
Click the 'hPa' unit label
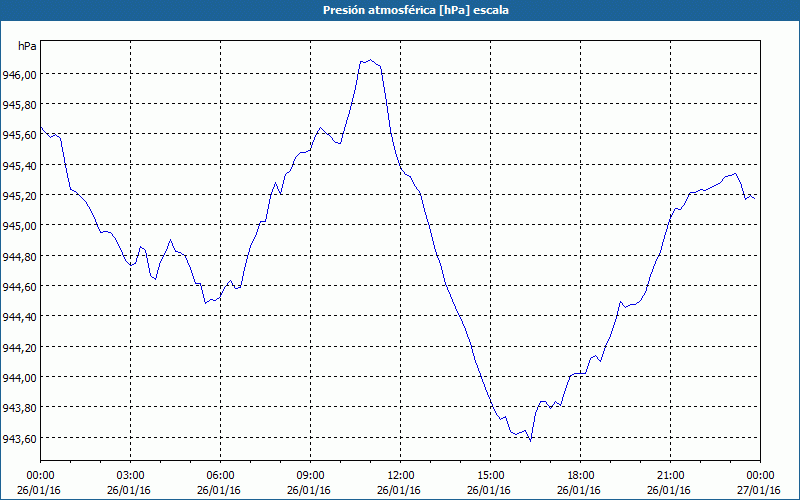27,46
